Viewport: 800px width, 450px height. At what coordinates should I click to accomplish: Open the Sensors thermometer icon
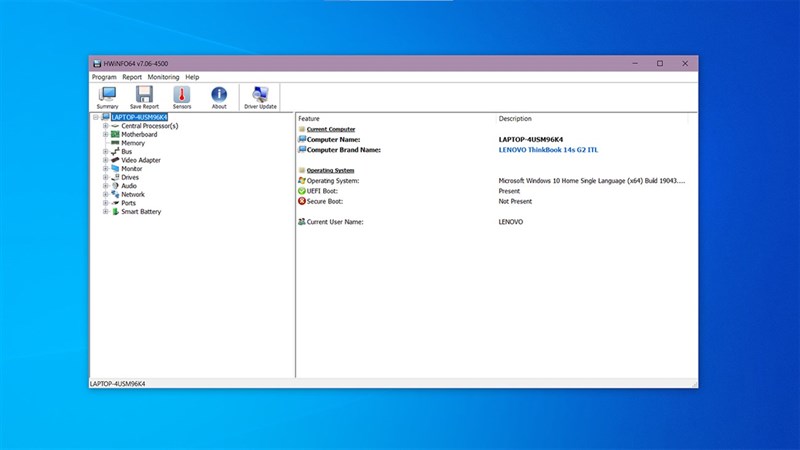click(x=182, y=96)
